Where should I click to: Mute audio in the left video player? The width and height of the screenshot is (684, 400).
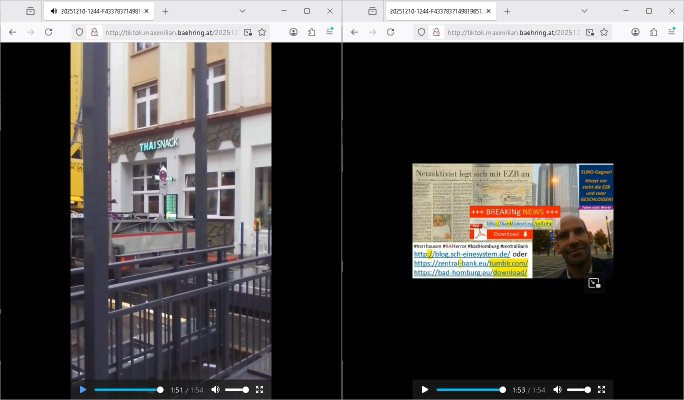click(215, 389)
